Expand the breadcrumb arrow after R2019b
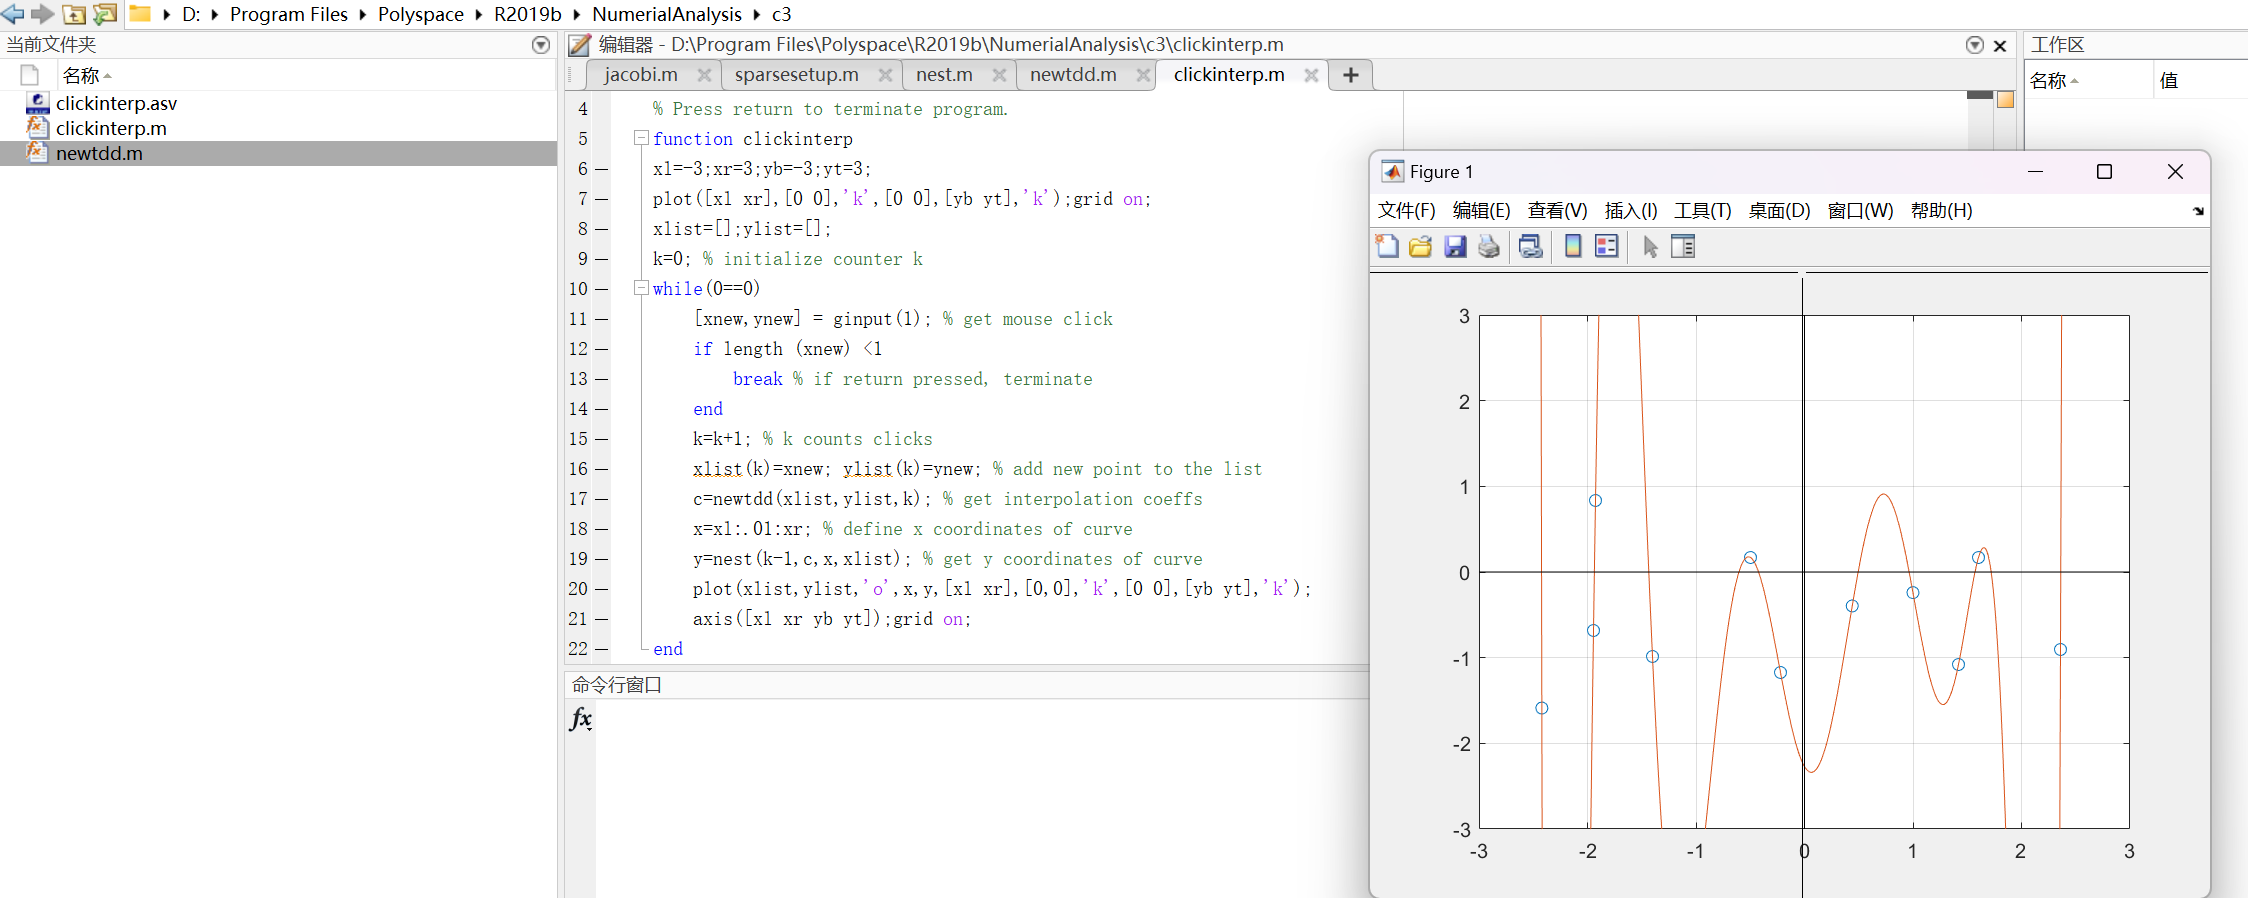 (x=576, y=14)
